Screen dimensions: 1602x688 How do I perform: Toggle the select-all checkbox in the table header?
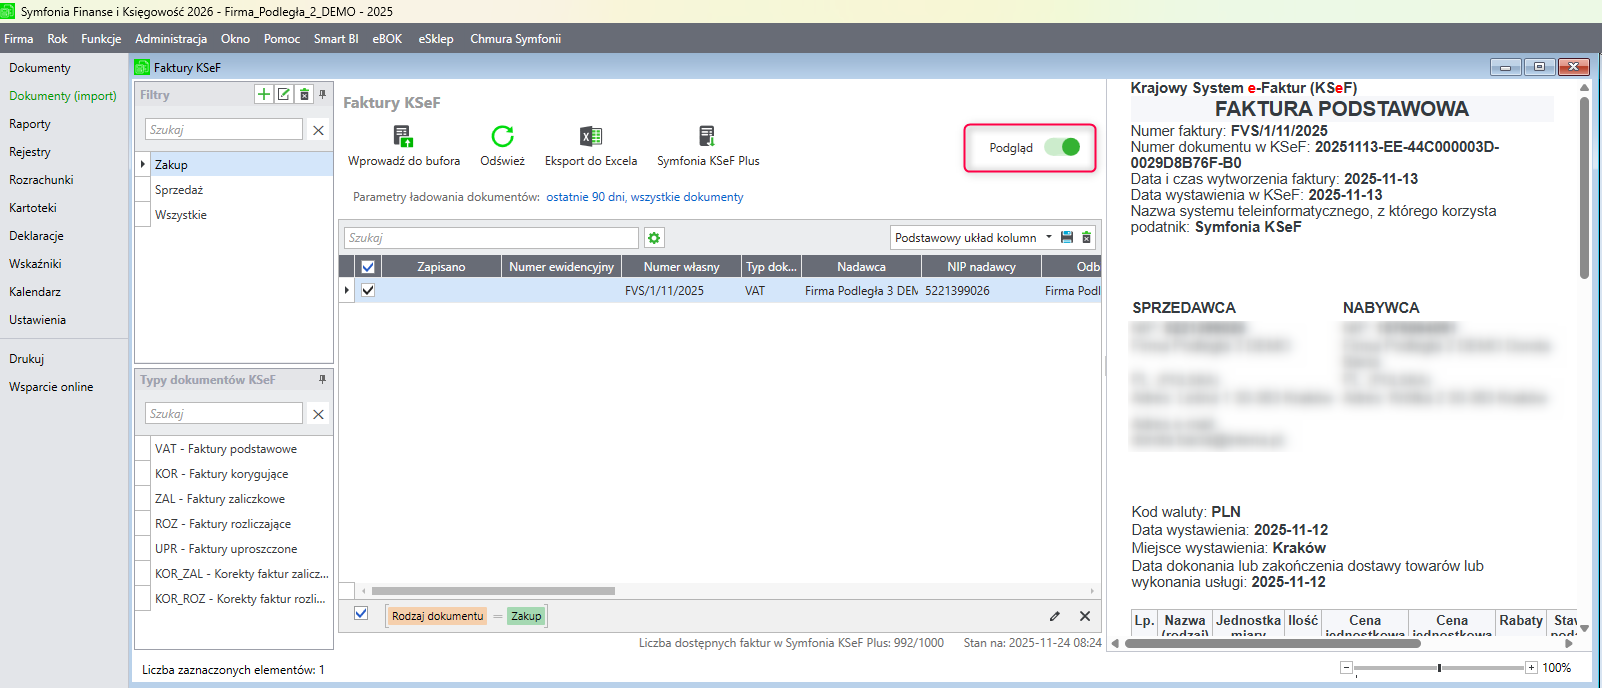tap(368, 267)
